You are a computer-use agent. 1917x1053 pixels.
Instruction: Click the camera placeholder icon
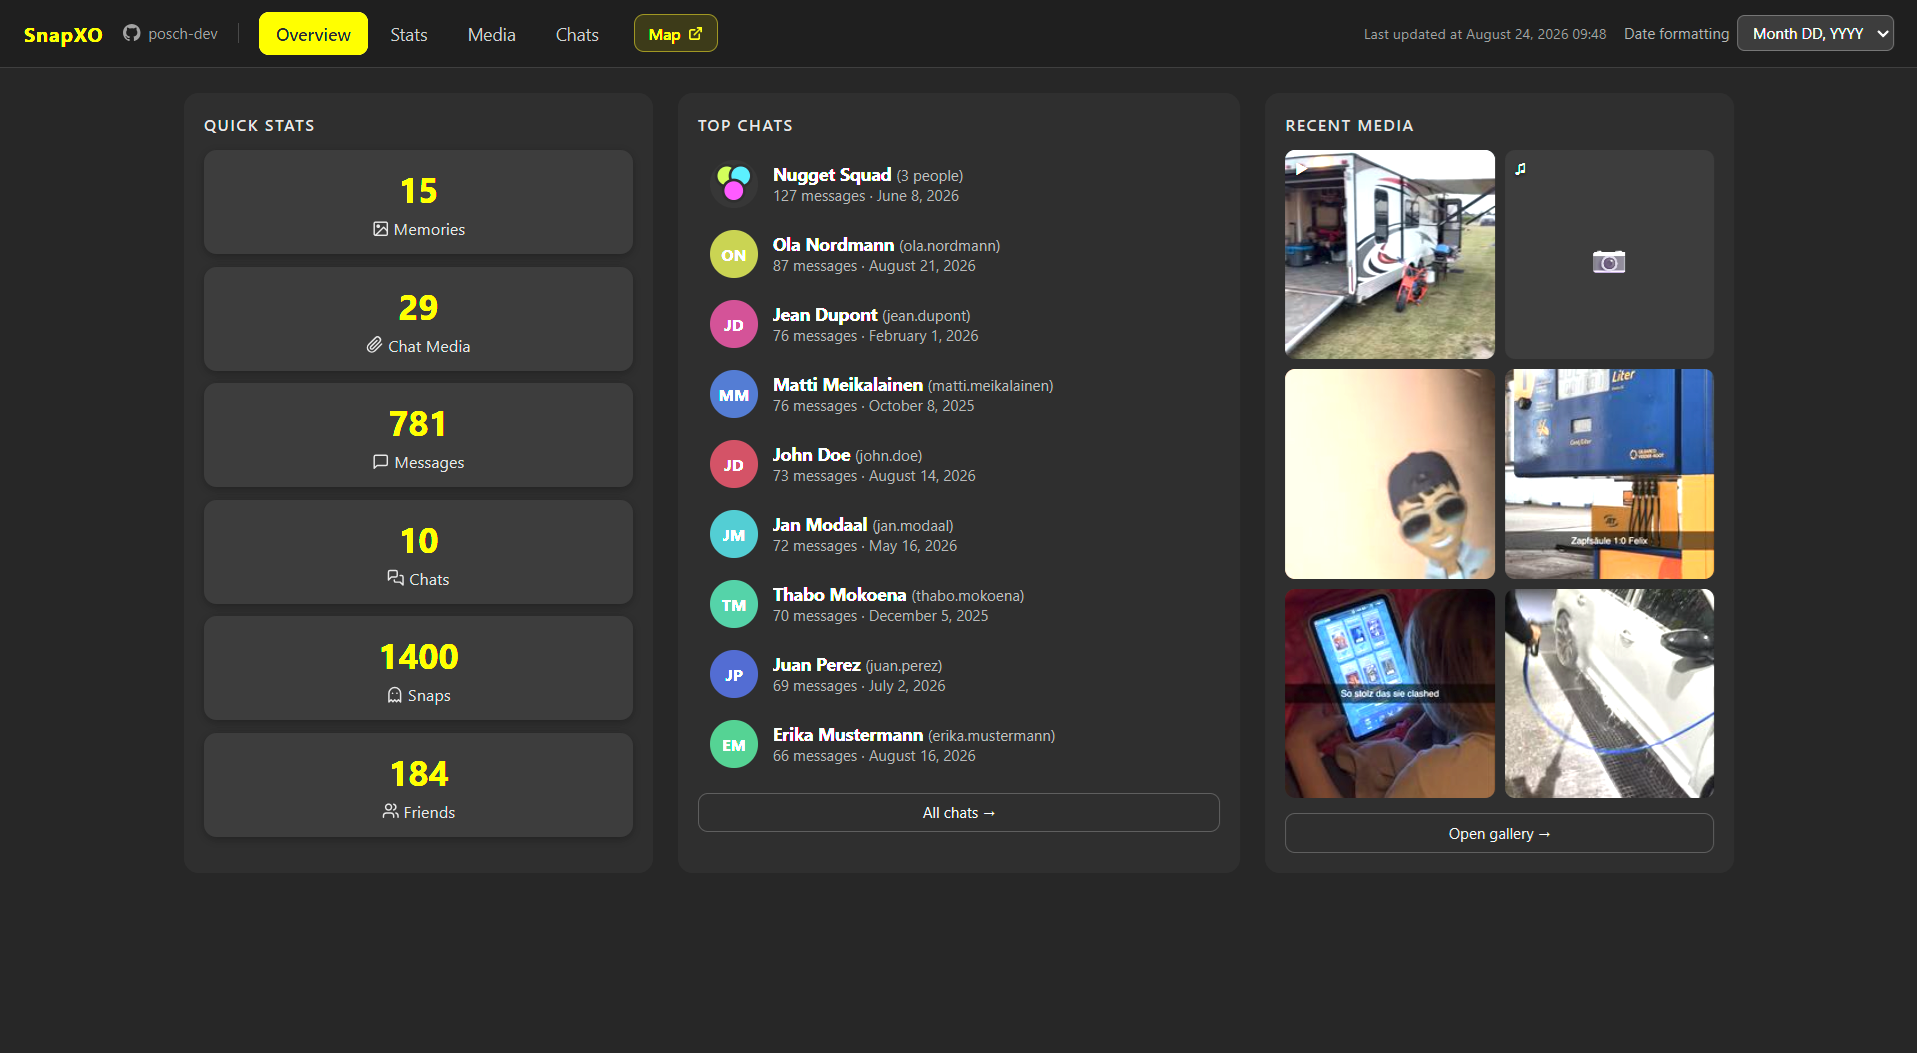click(1609, 262)
